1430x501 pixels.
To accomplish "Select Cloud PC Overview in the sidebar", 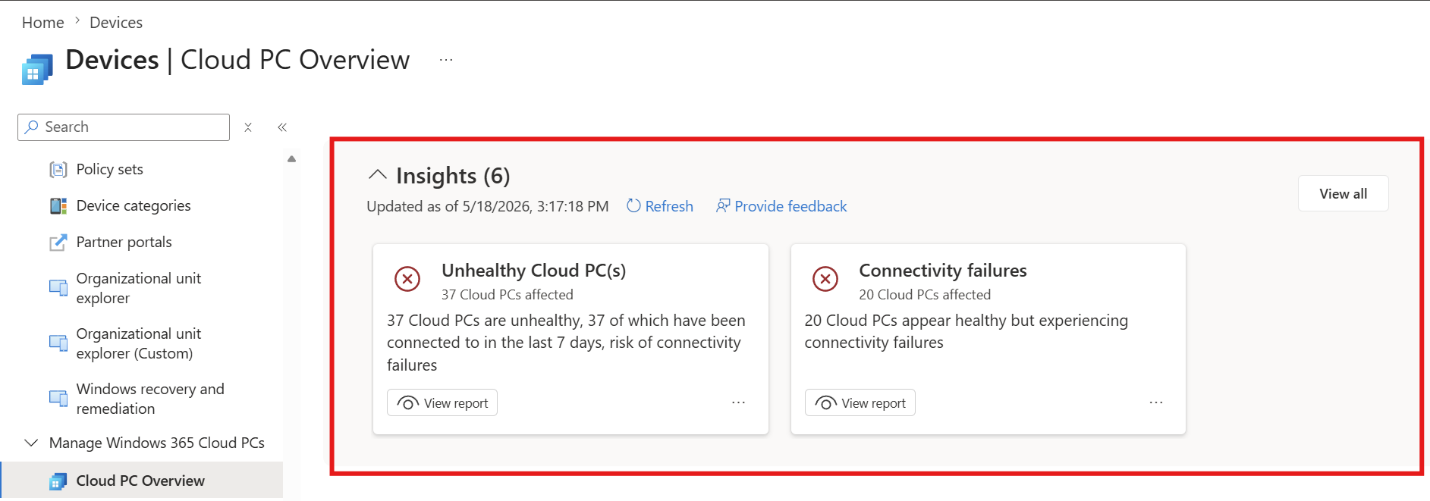I will pyautogui.click(x=142, y=481).
